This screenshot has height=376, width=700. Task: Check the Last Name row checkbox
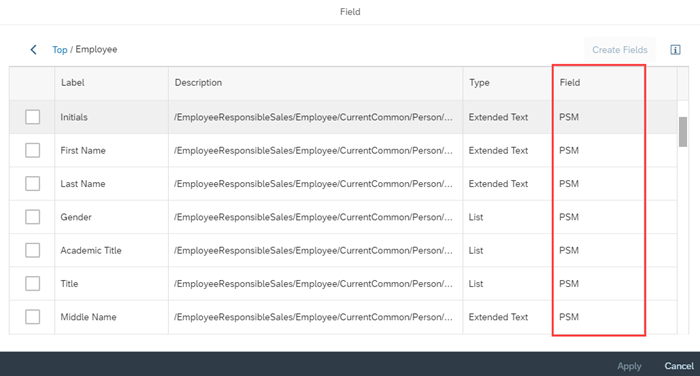[33, 184]
